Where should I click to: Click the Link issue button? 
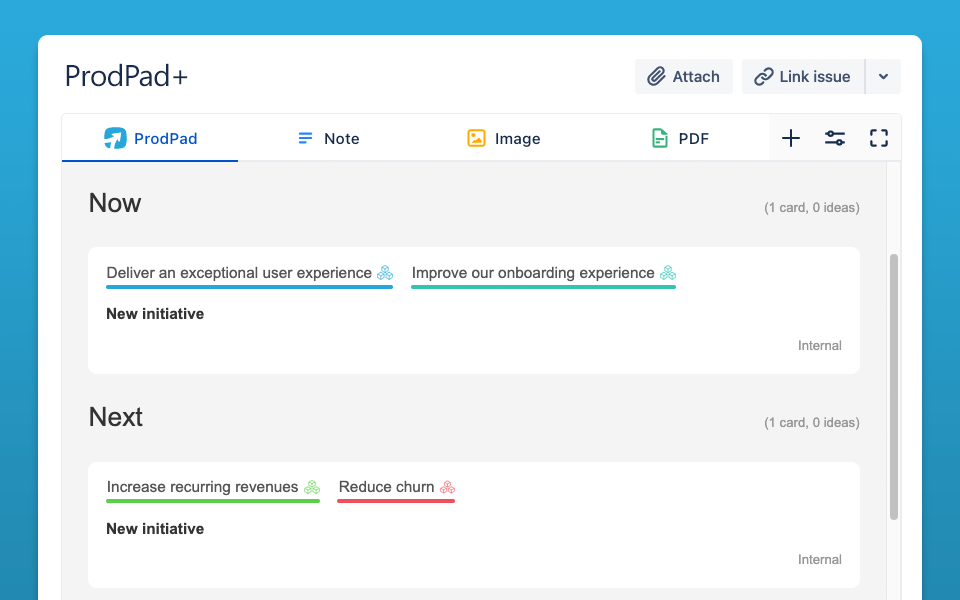tap(803, 77)
